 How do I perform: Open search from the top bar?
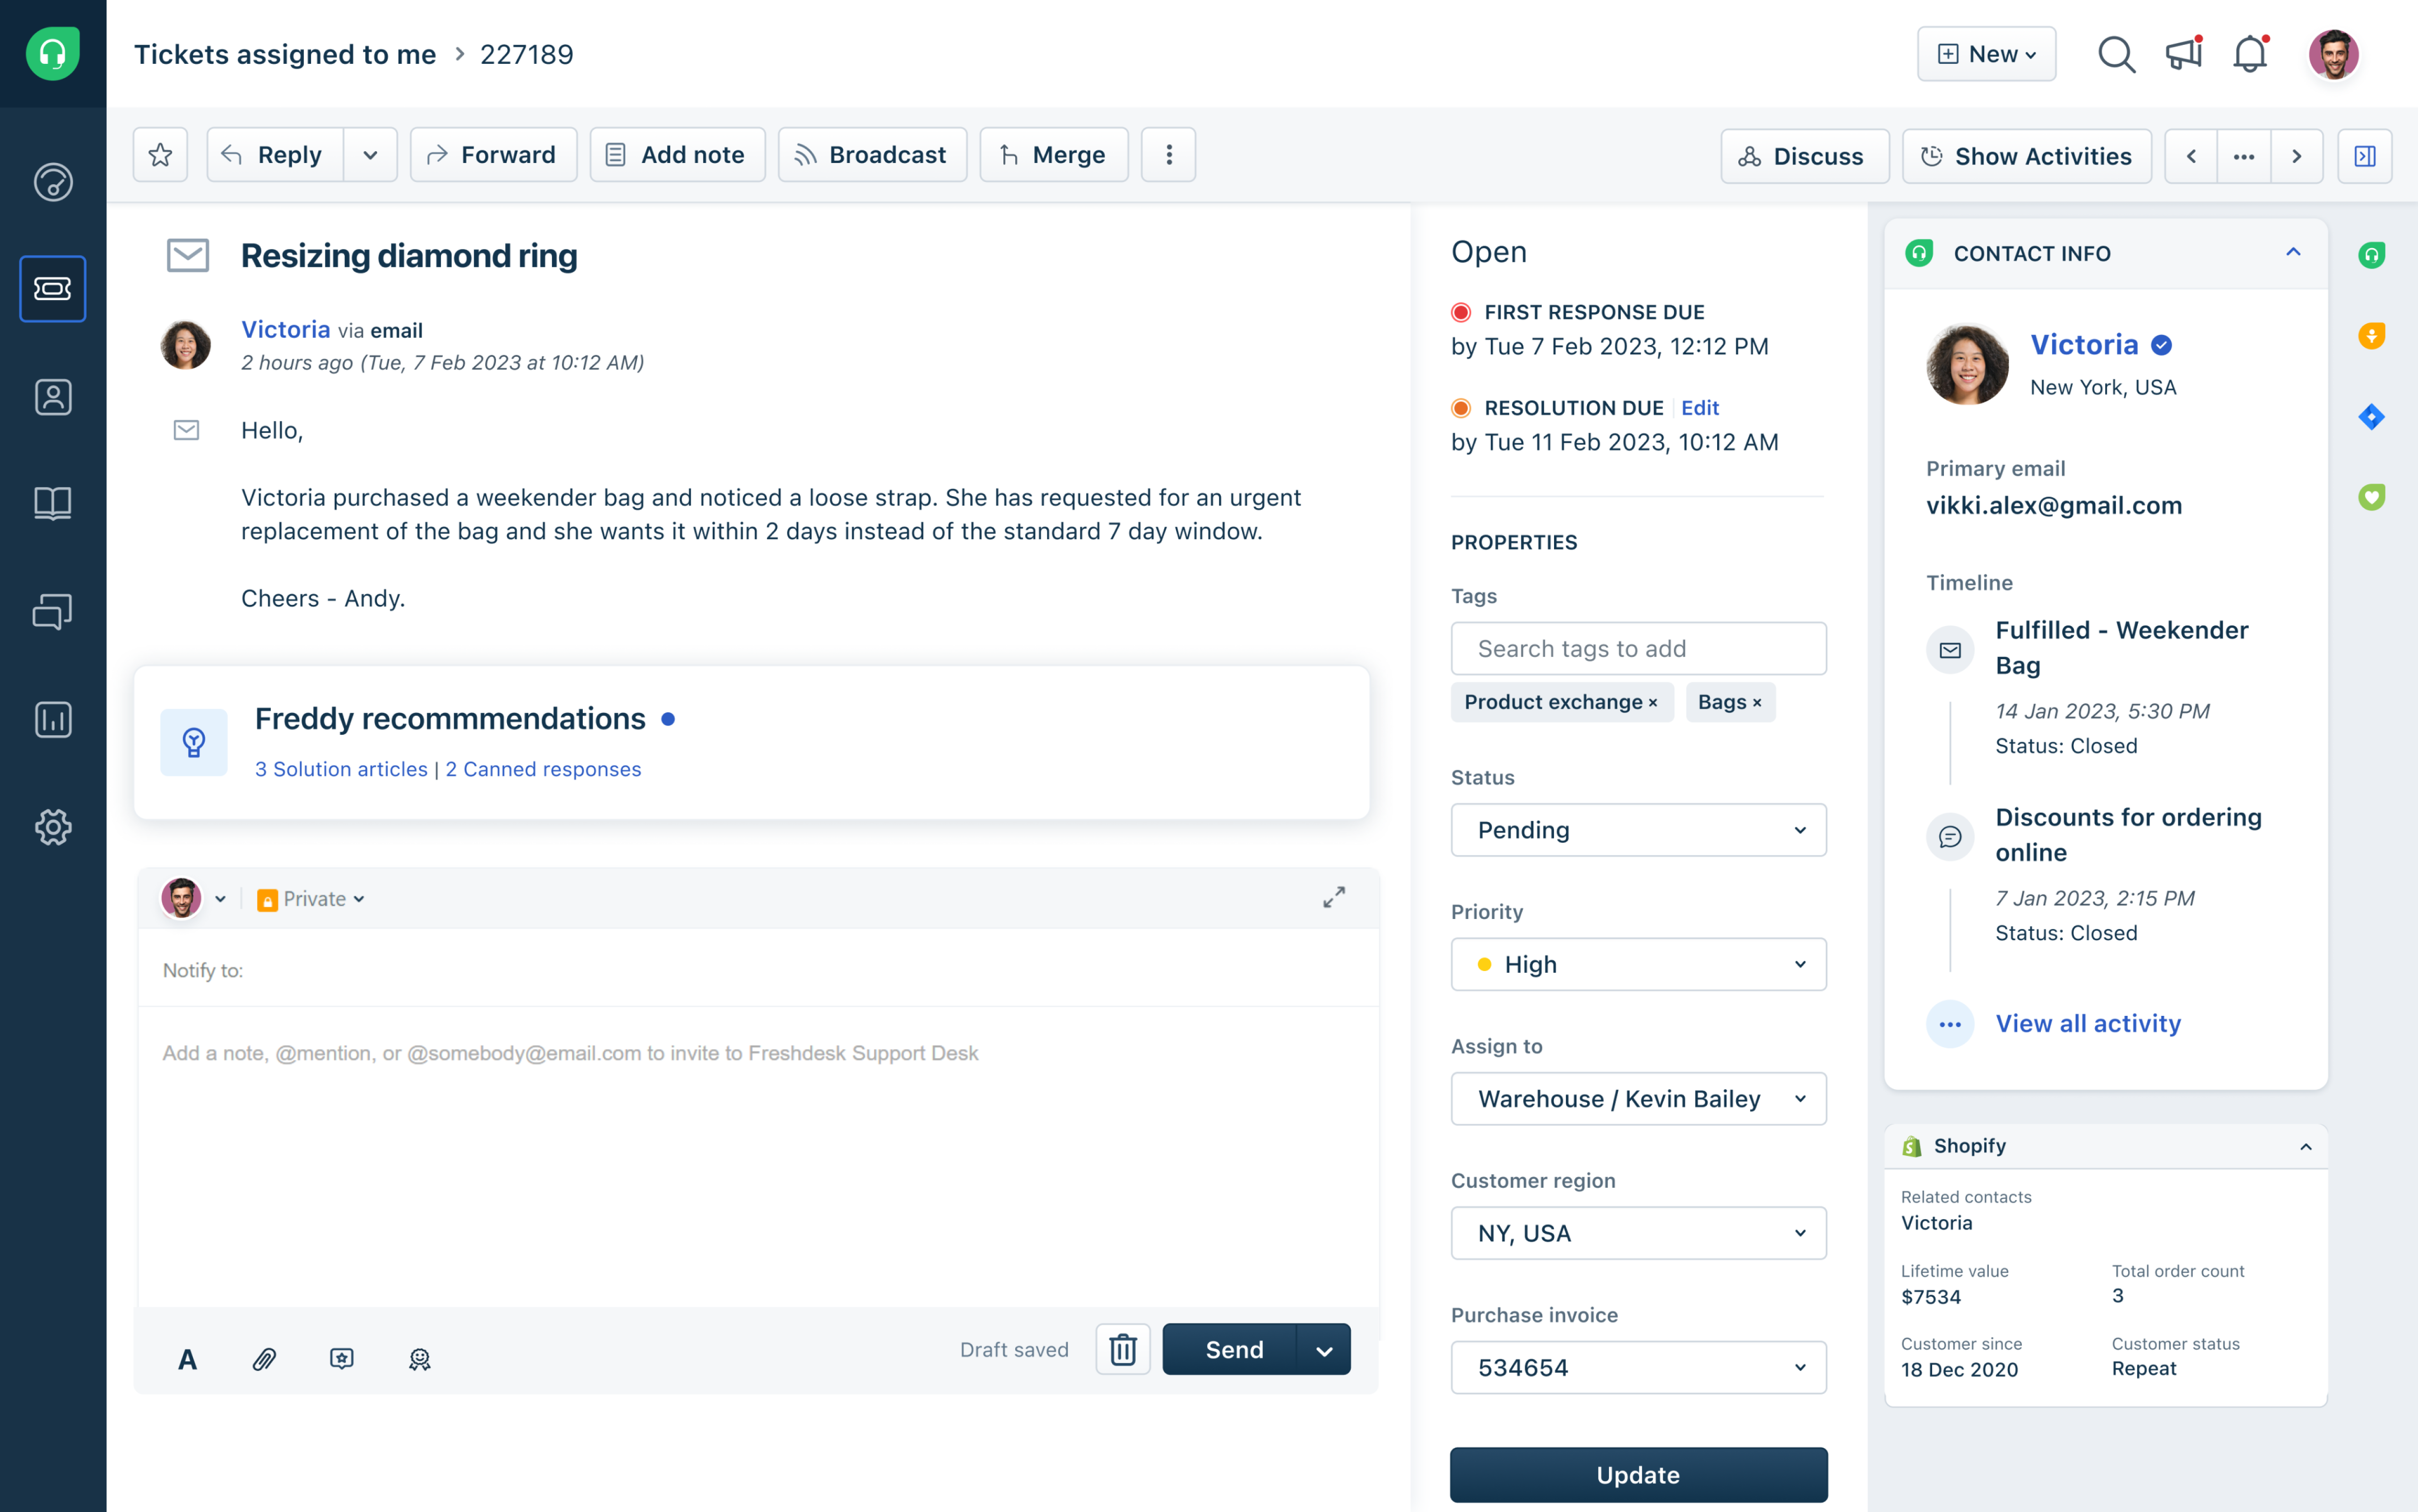tap(2116, 54)
